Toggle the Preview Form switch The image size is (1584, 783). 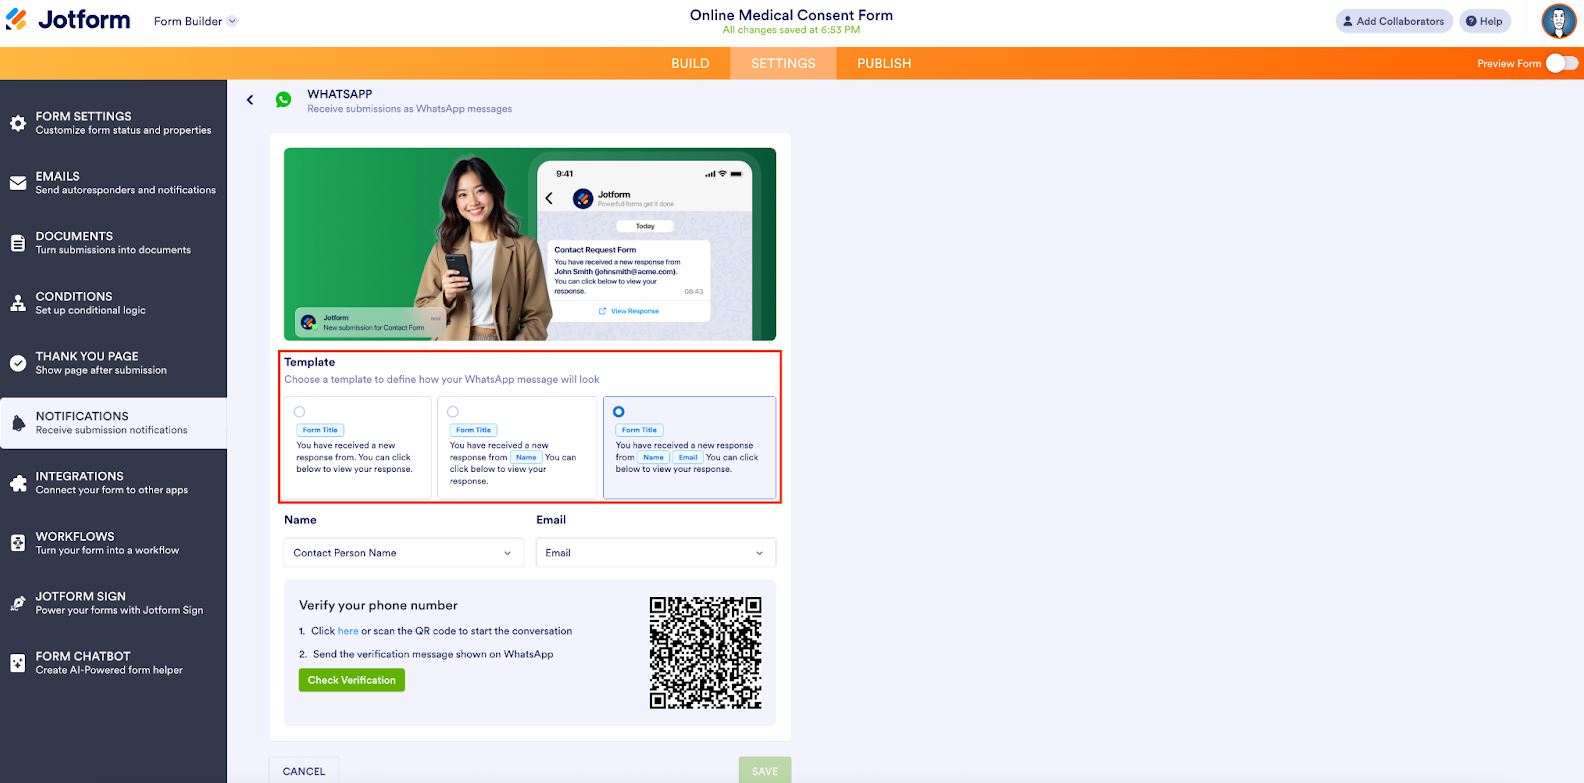pyautogui.click(x=1561, y=63)
